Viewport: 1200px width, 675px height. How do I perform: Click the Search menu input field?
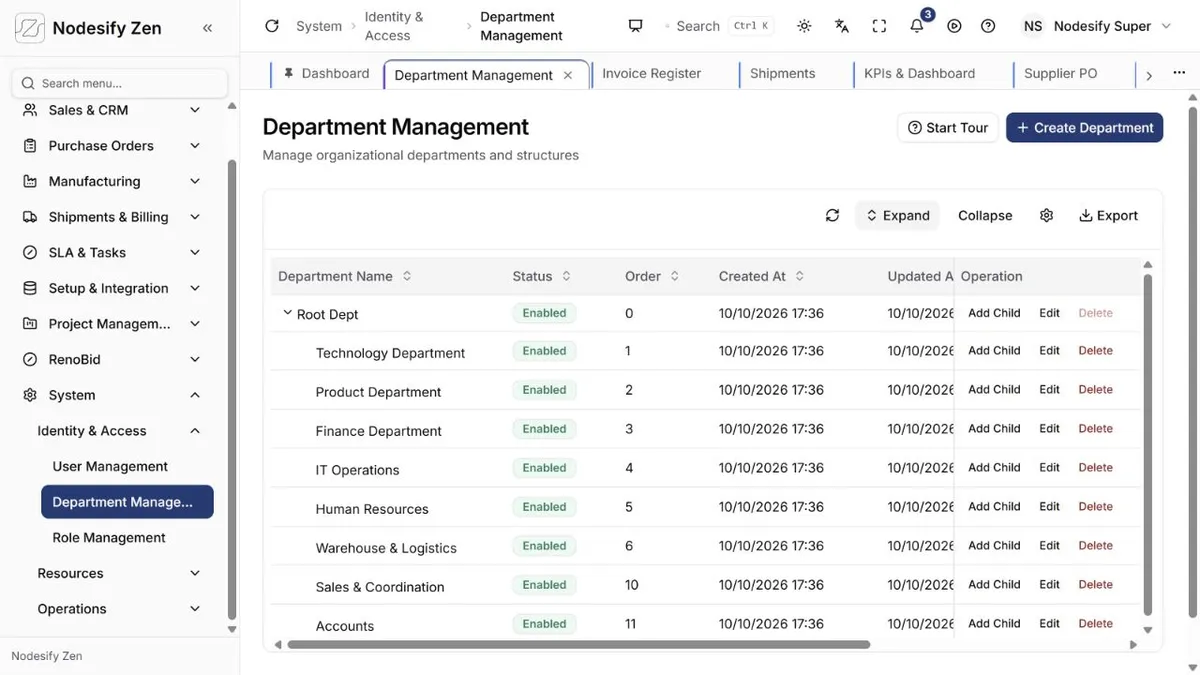coord(120,83)
